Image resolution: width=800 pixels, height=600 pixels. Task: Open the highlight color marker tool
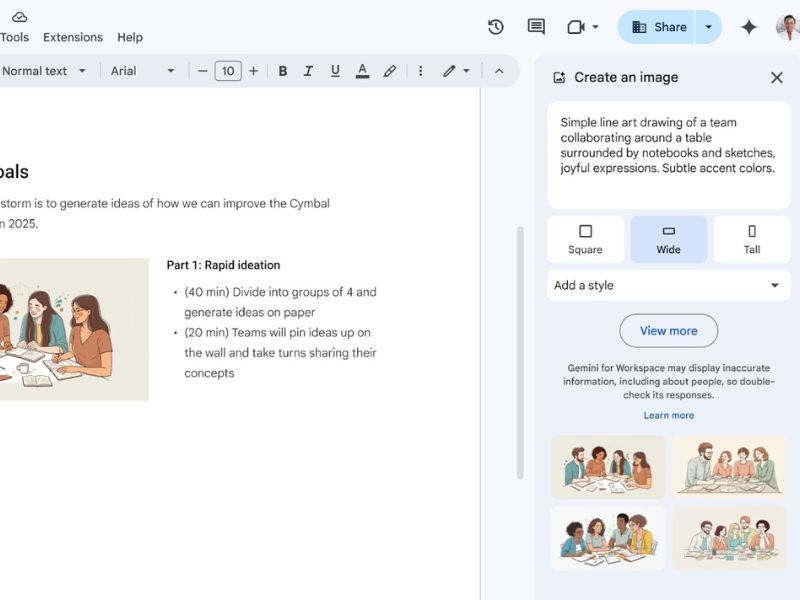click(x=389, y=71)
